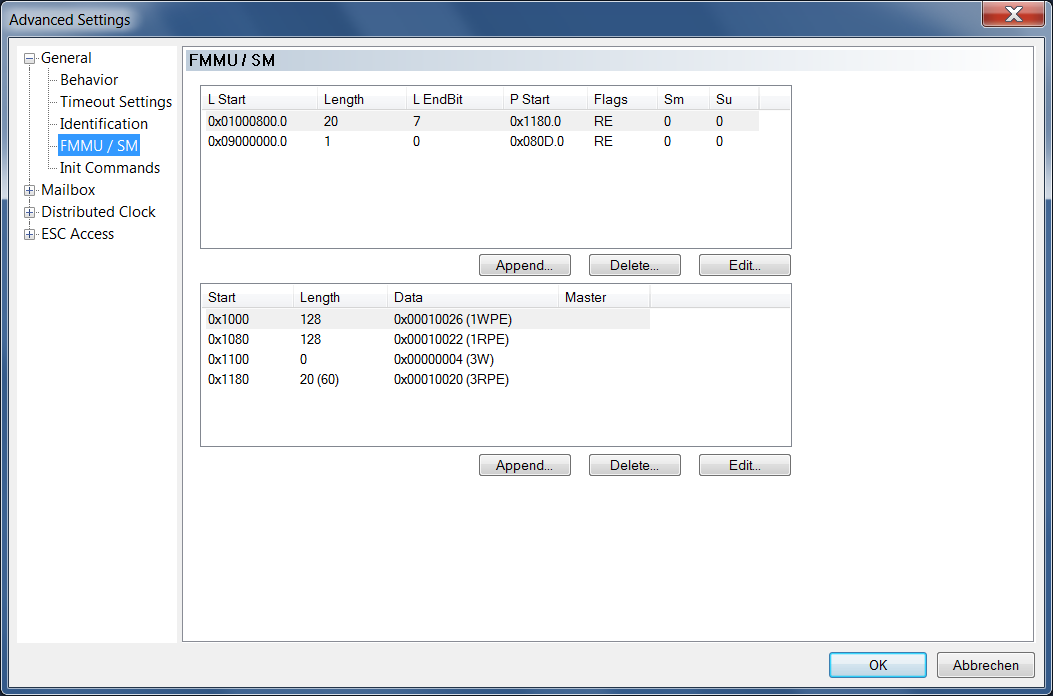Image resolution: width=1053 pixels, height=696 pixels.
Task: Select the ESC Access tree label
Action: tap(77, 234)
